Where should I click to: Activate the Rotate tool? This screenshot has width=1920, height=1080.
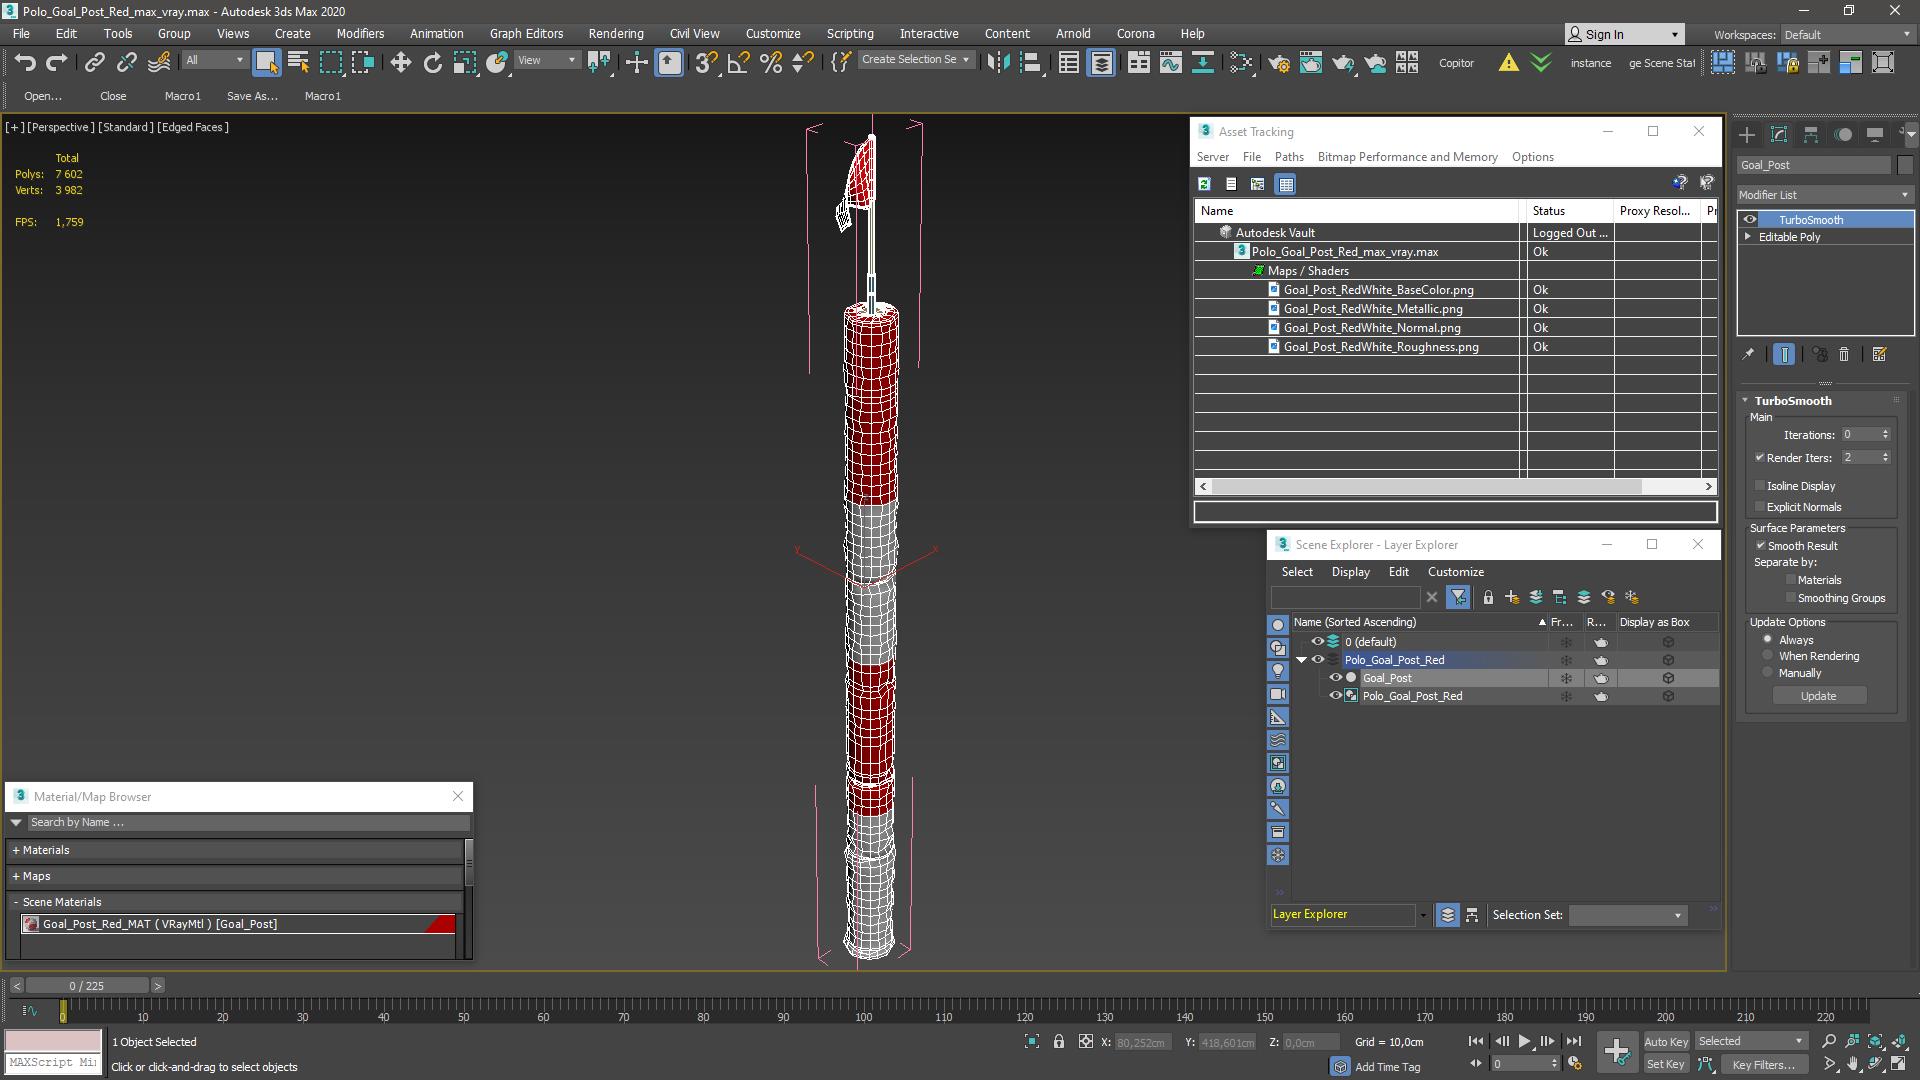pyautogui.click(x=432, y=63)
